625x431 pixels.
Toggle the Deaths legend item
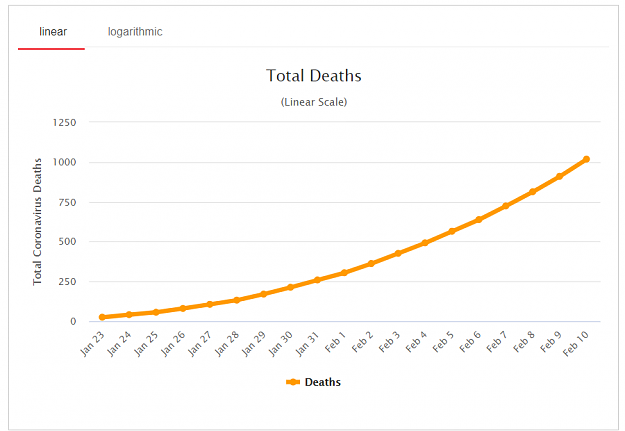tap(313, 382)
